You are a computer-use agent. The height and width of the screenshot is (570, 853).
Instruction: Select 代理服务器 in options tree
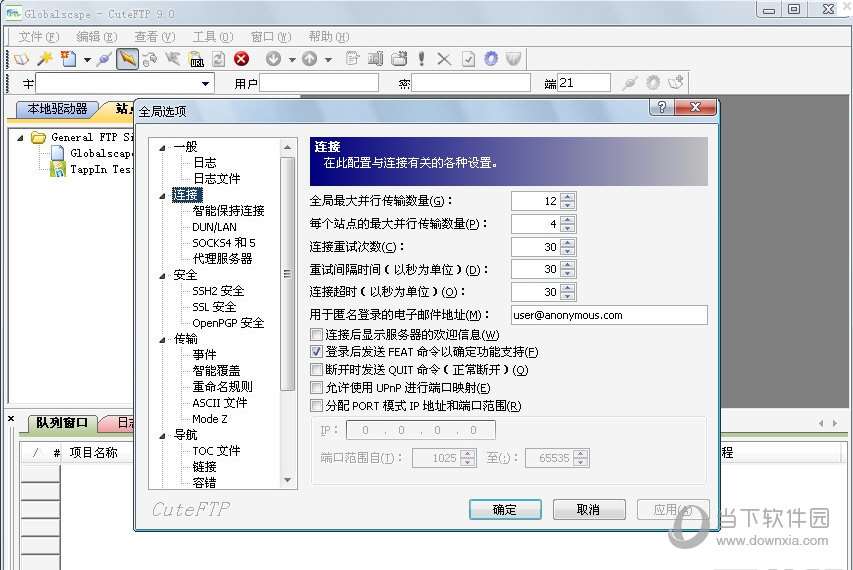tap(222, 259)
